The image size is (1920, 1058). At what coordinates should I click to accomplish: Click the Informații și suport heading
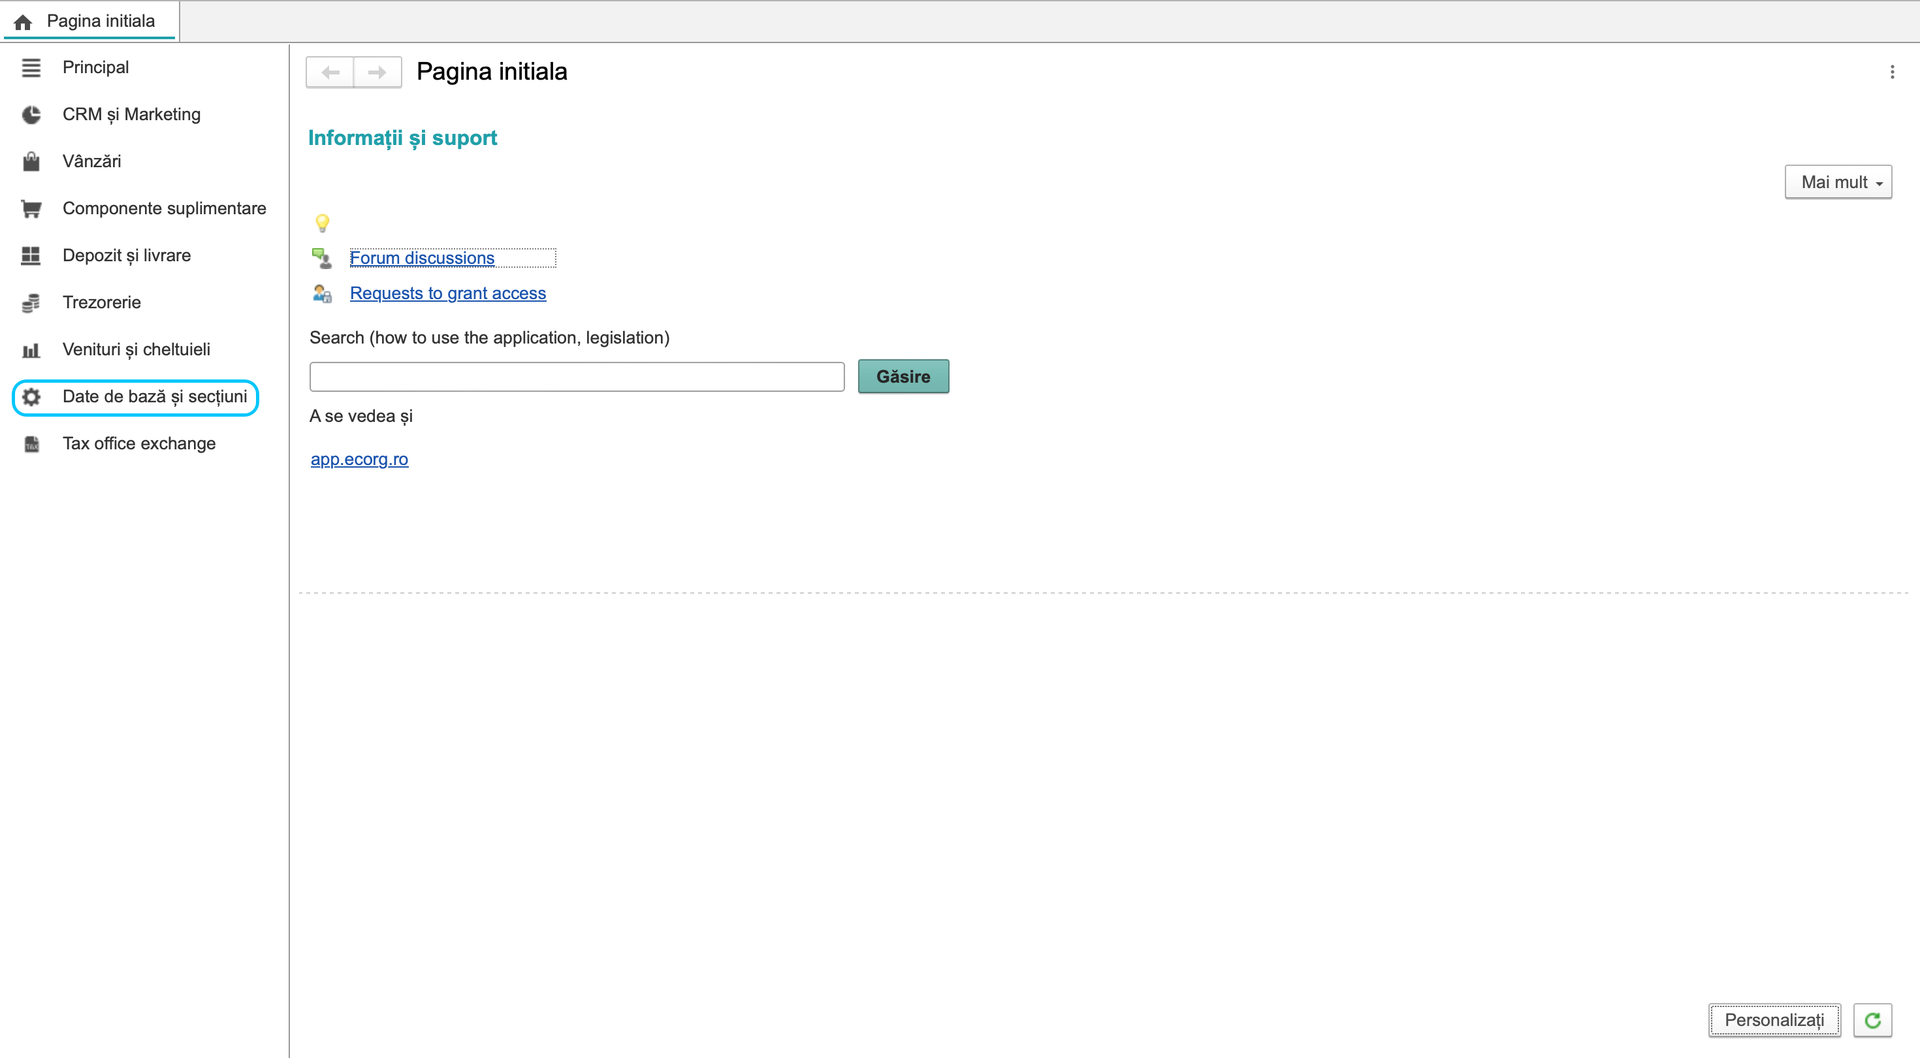tap(402, 138)
